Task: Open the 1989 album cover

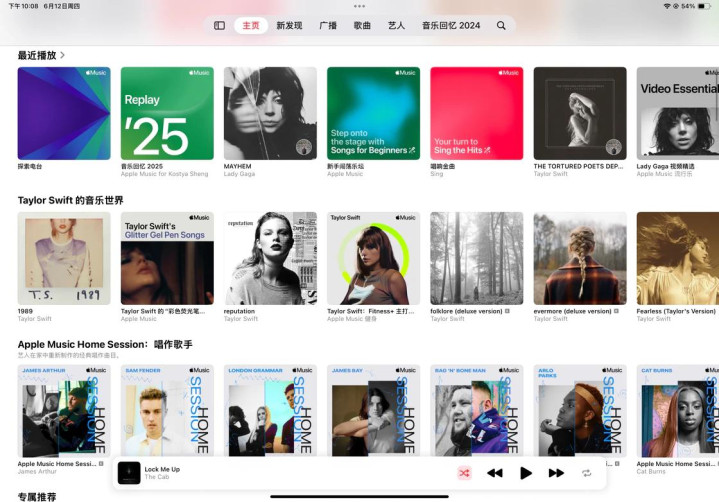Action: tap(64, 258)
